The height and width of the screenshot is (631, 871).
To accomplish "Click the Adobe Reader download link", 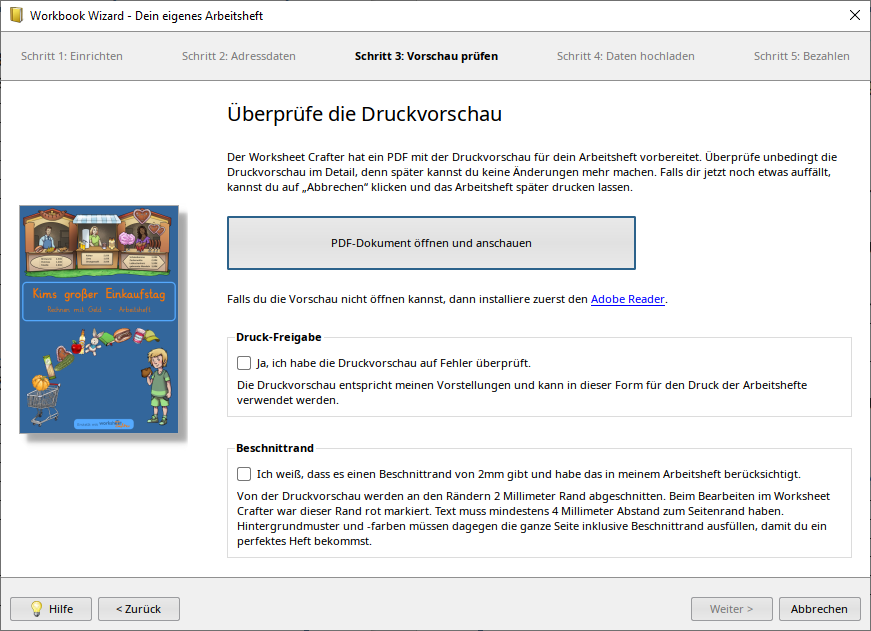I will tap(628, 298).
